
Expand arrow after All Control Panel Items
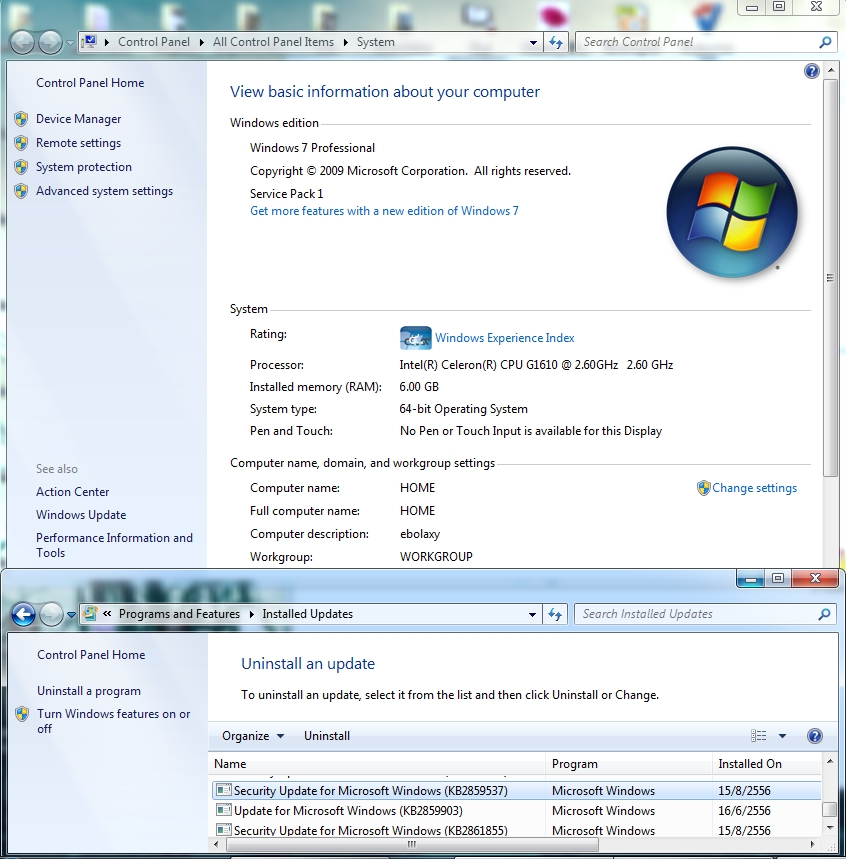pos(346,42)
